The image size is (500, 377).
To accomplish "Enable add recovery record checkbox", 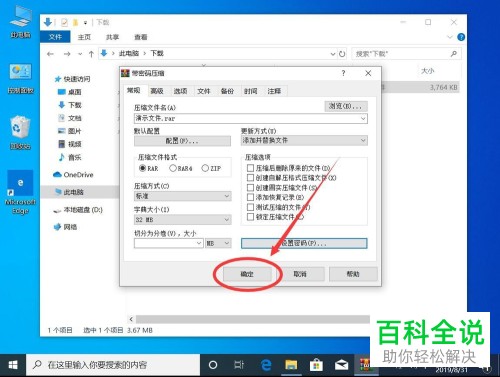I will point(250,197).
